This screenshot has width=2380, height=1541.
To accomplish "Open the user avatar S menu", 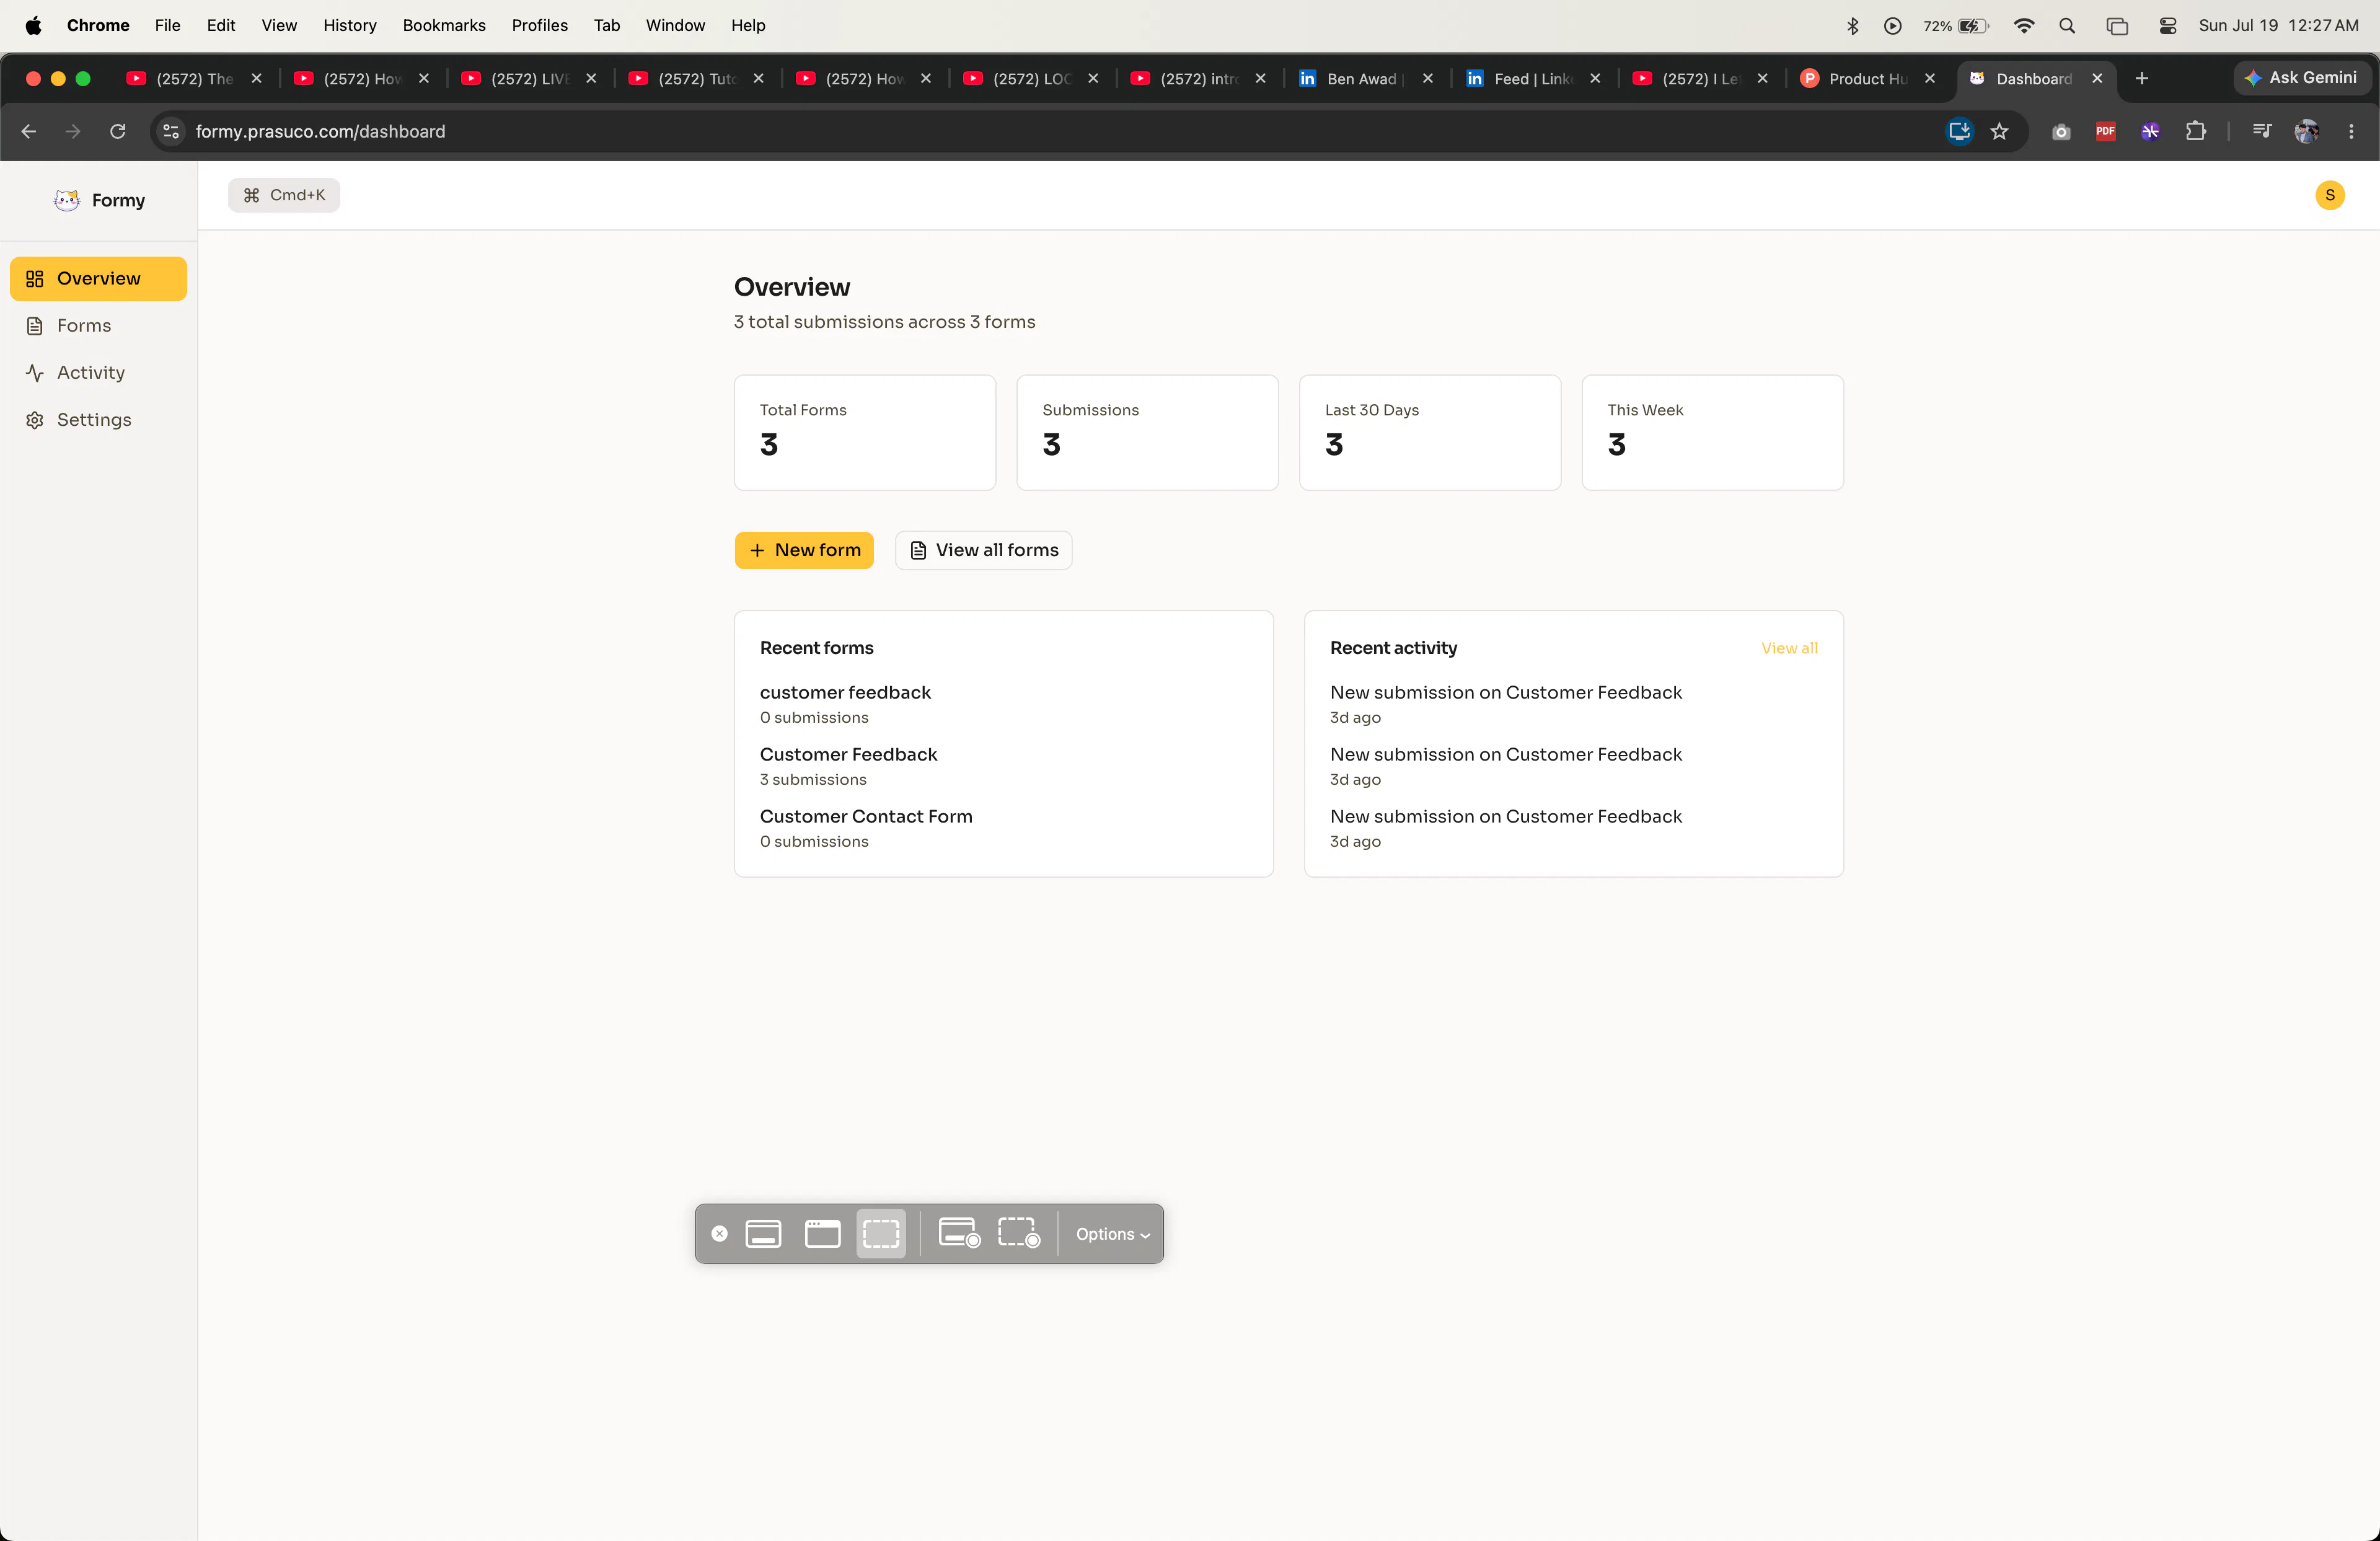I will point(2329,195).
